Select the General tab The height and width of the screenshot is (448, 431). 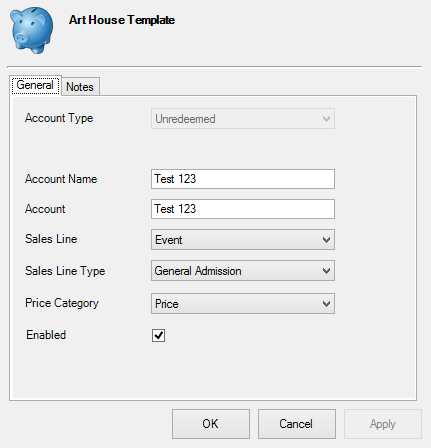coord(35,85)
